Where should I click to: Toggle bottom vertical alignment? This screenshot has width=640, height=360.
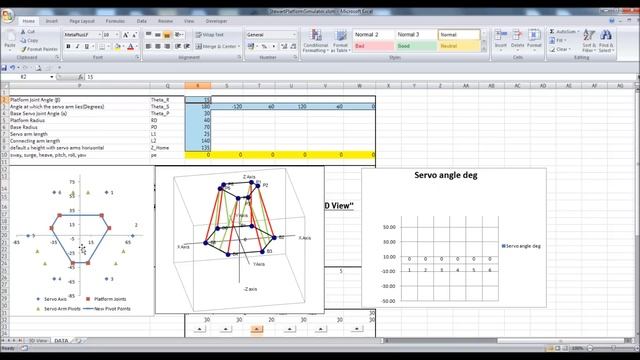(x=167, y=35)
